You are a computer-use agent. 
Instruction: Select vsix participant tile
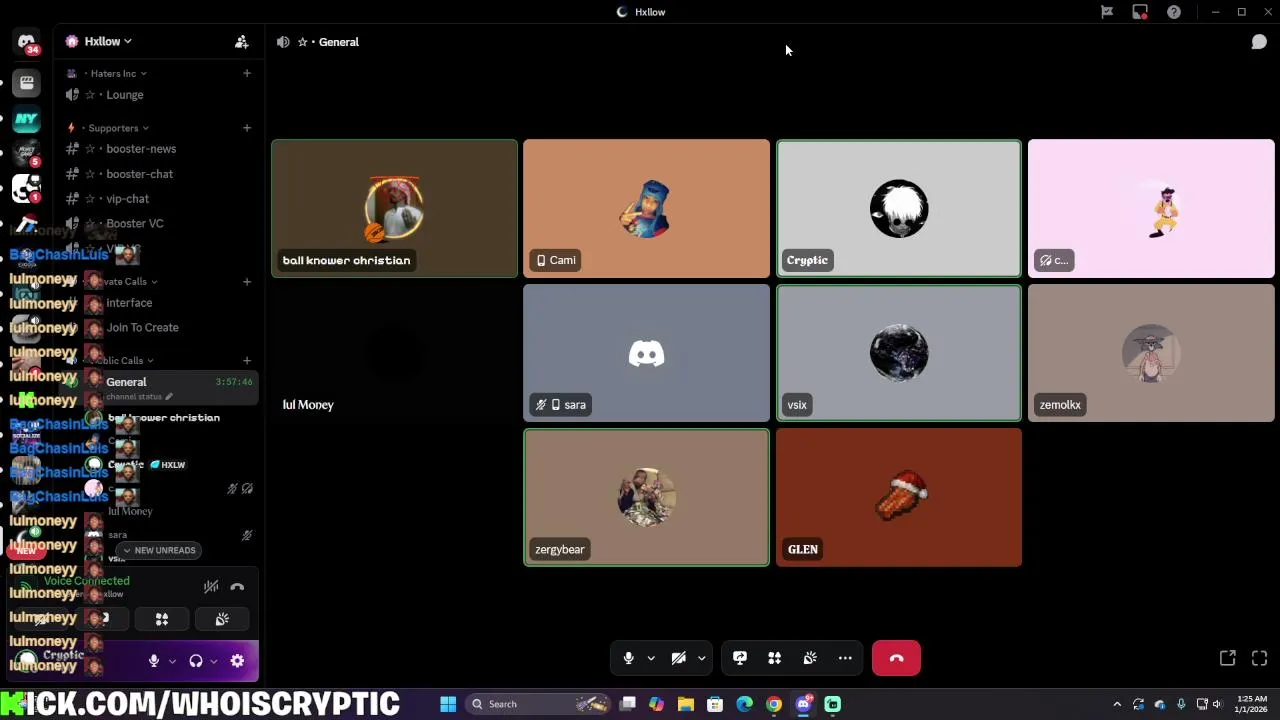coord(899,353)
